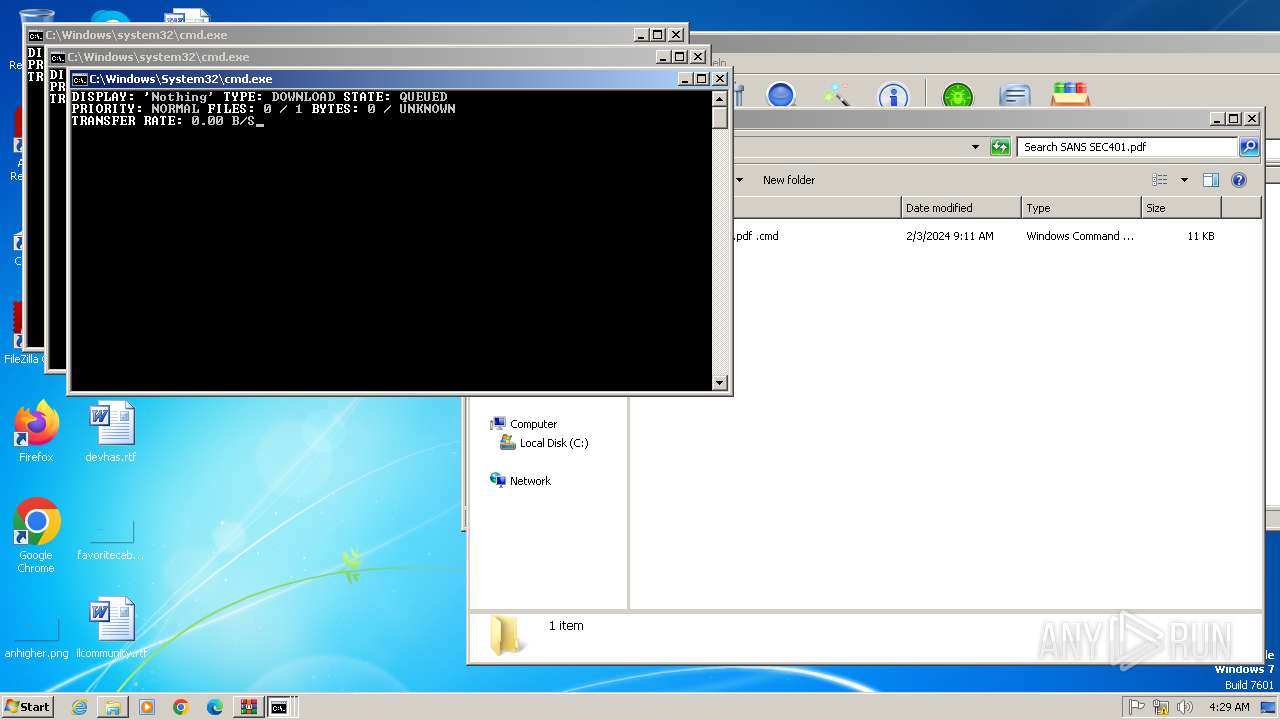Click the front cmd.exe scrollbar up arrow
The image size is (1280, 720).
click(x=719, y=98)
